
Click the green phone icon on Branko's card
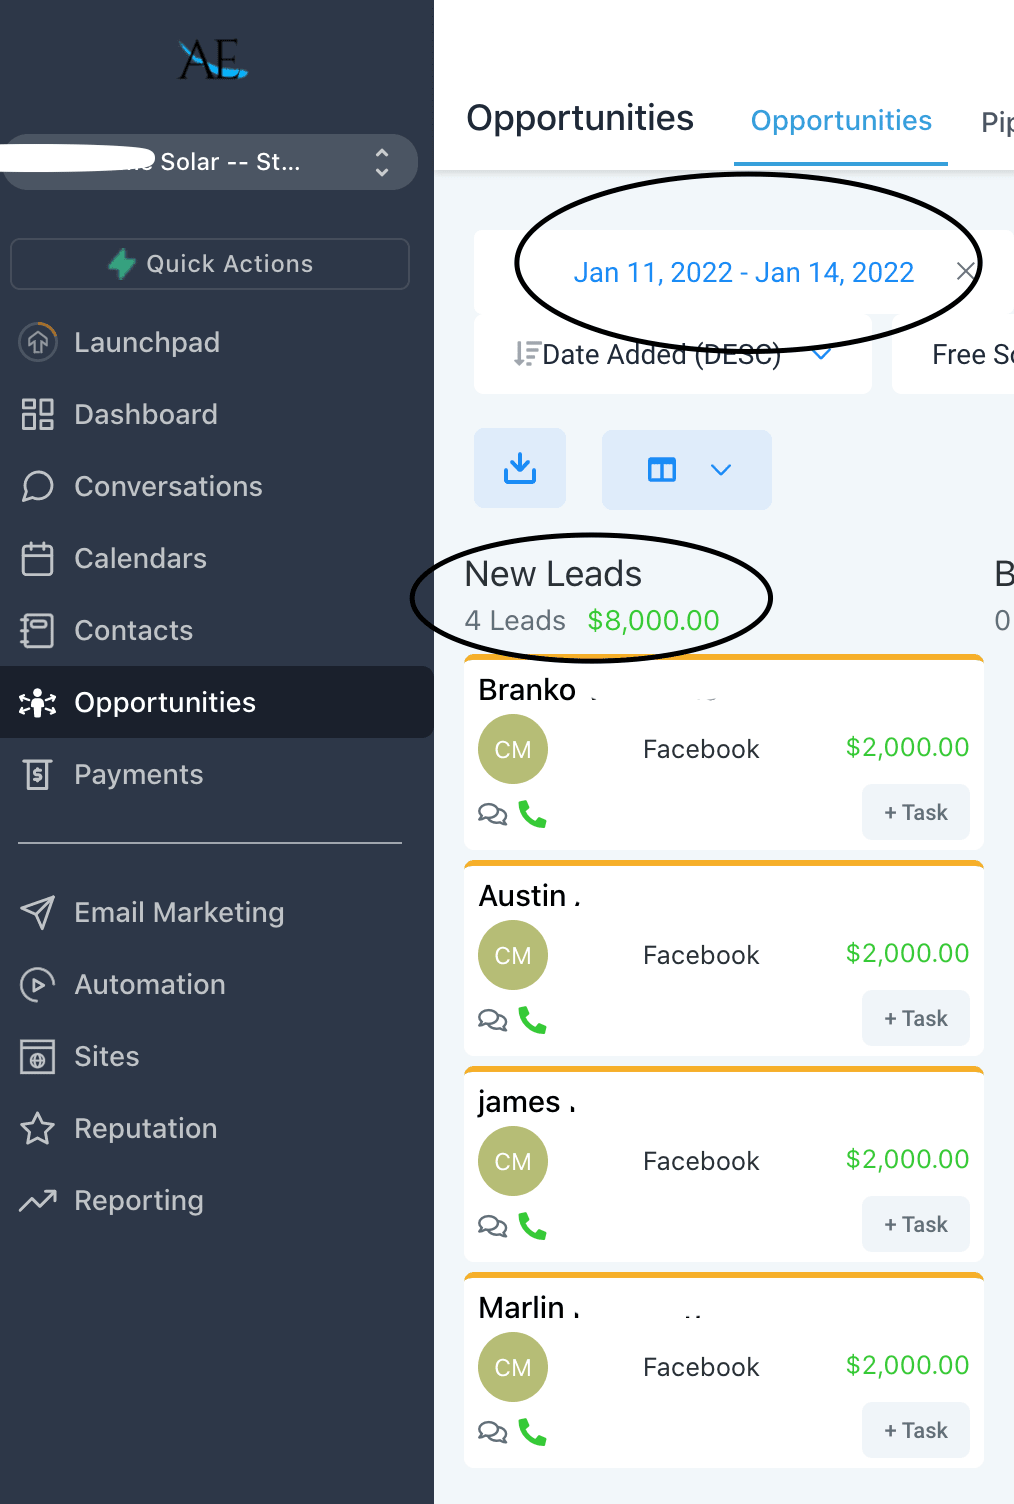(532, 815)
